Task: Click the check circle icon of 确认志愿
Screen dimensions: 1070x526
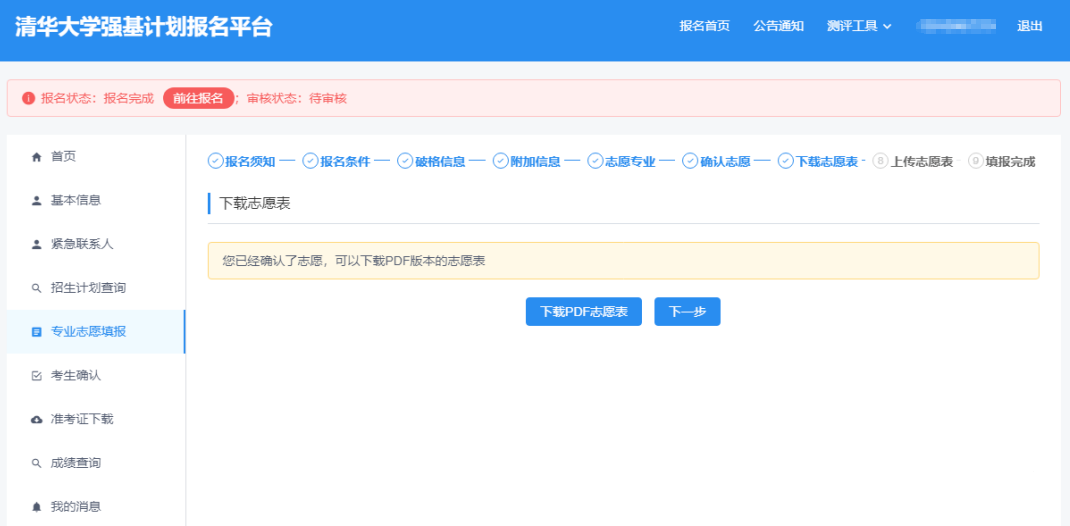Action: [x=691, y=162]
